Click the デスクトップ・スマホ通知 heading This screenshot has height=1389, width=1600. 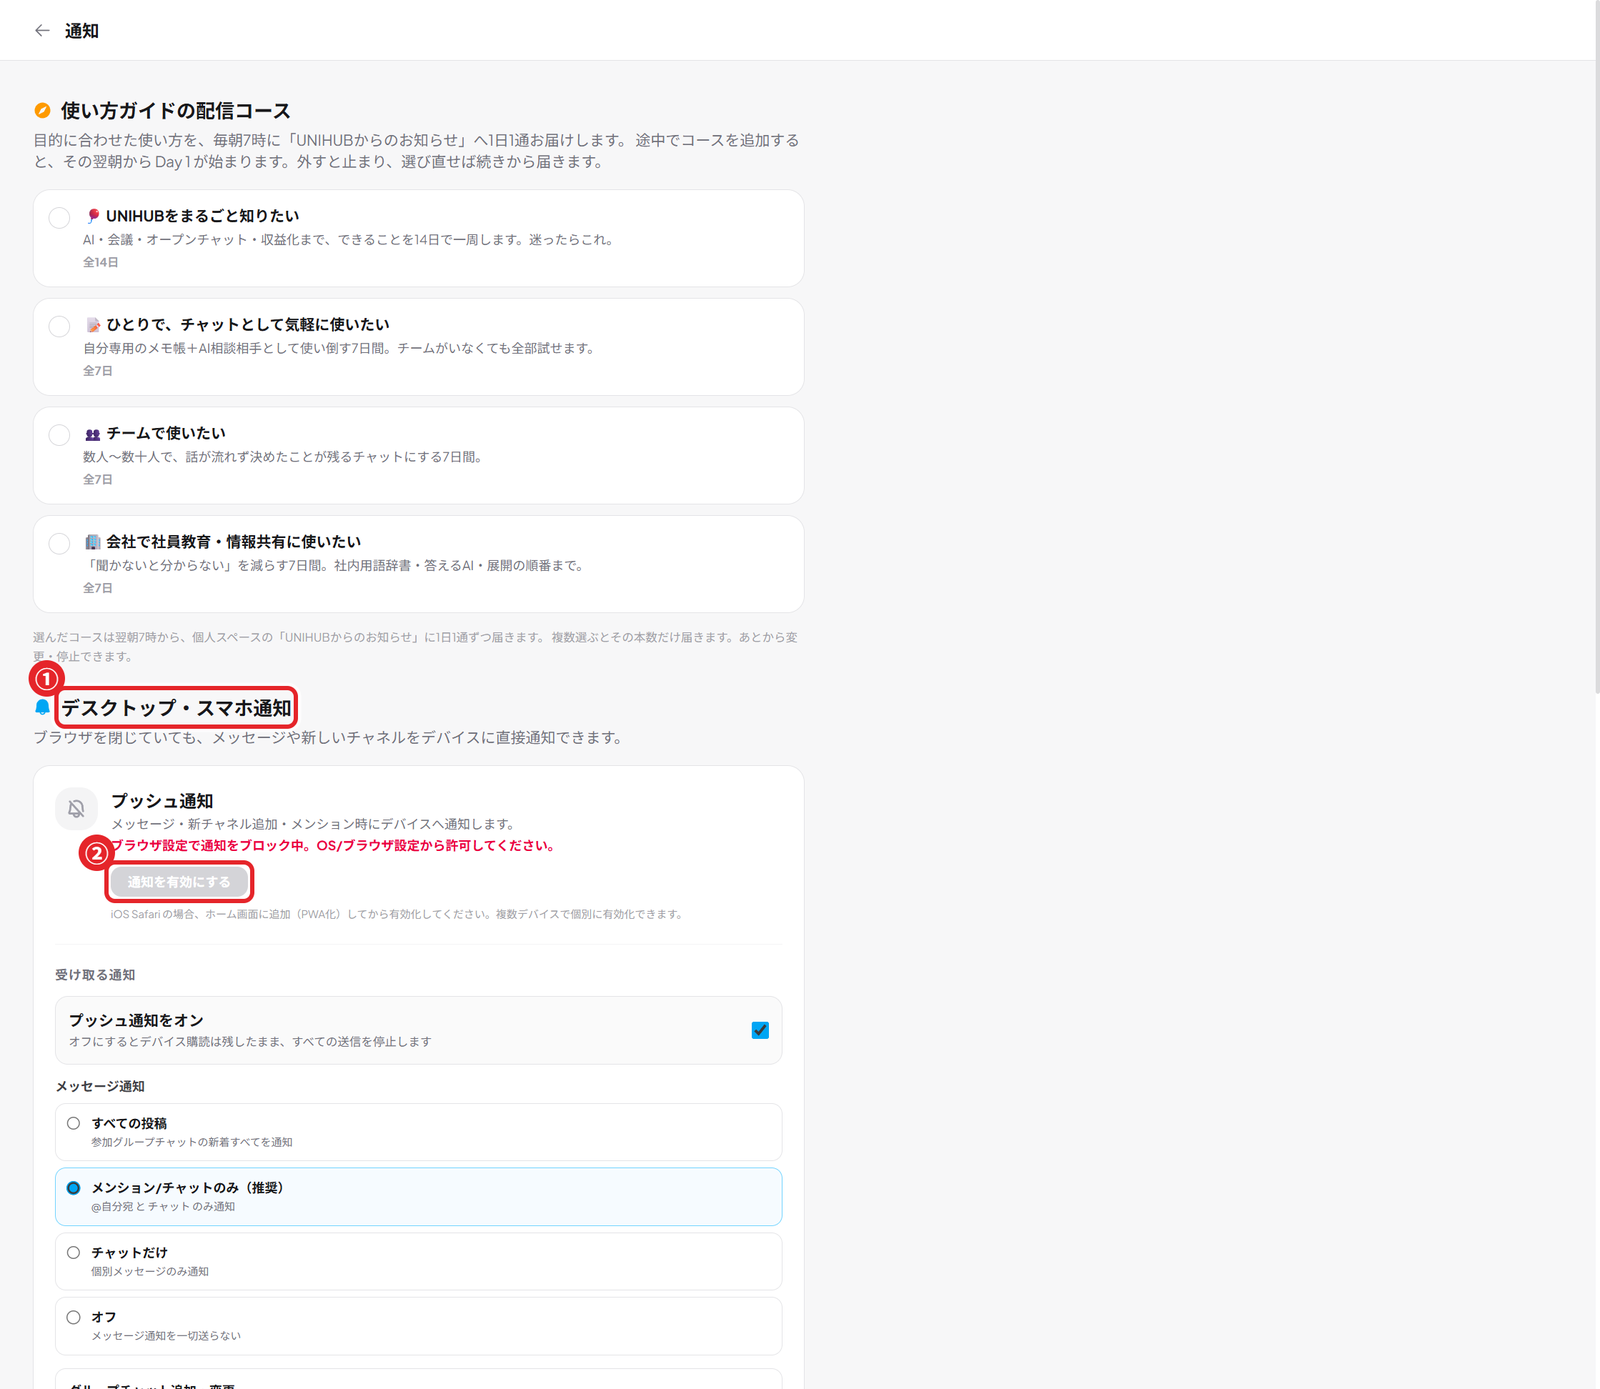click(176, 708)
